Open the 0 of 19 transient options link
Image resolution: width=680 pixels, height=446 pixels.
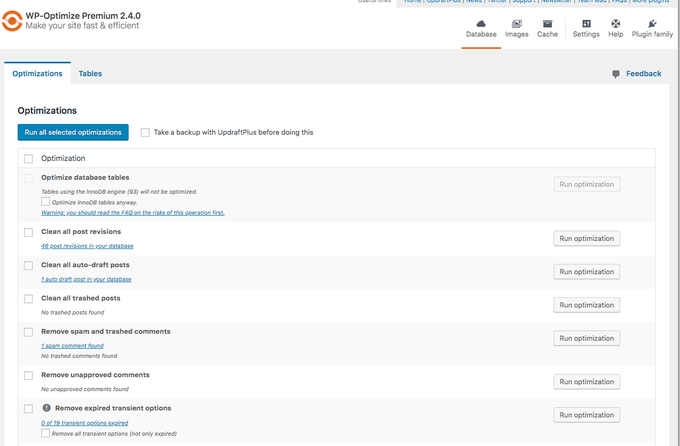(85, 423)
